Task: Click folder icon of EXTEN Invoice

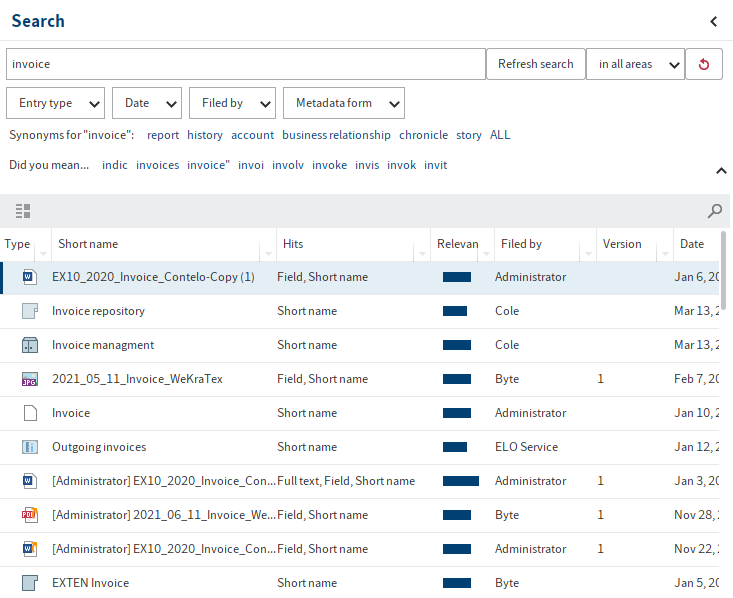Action: 29,583
